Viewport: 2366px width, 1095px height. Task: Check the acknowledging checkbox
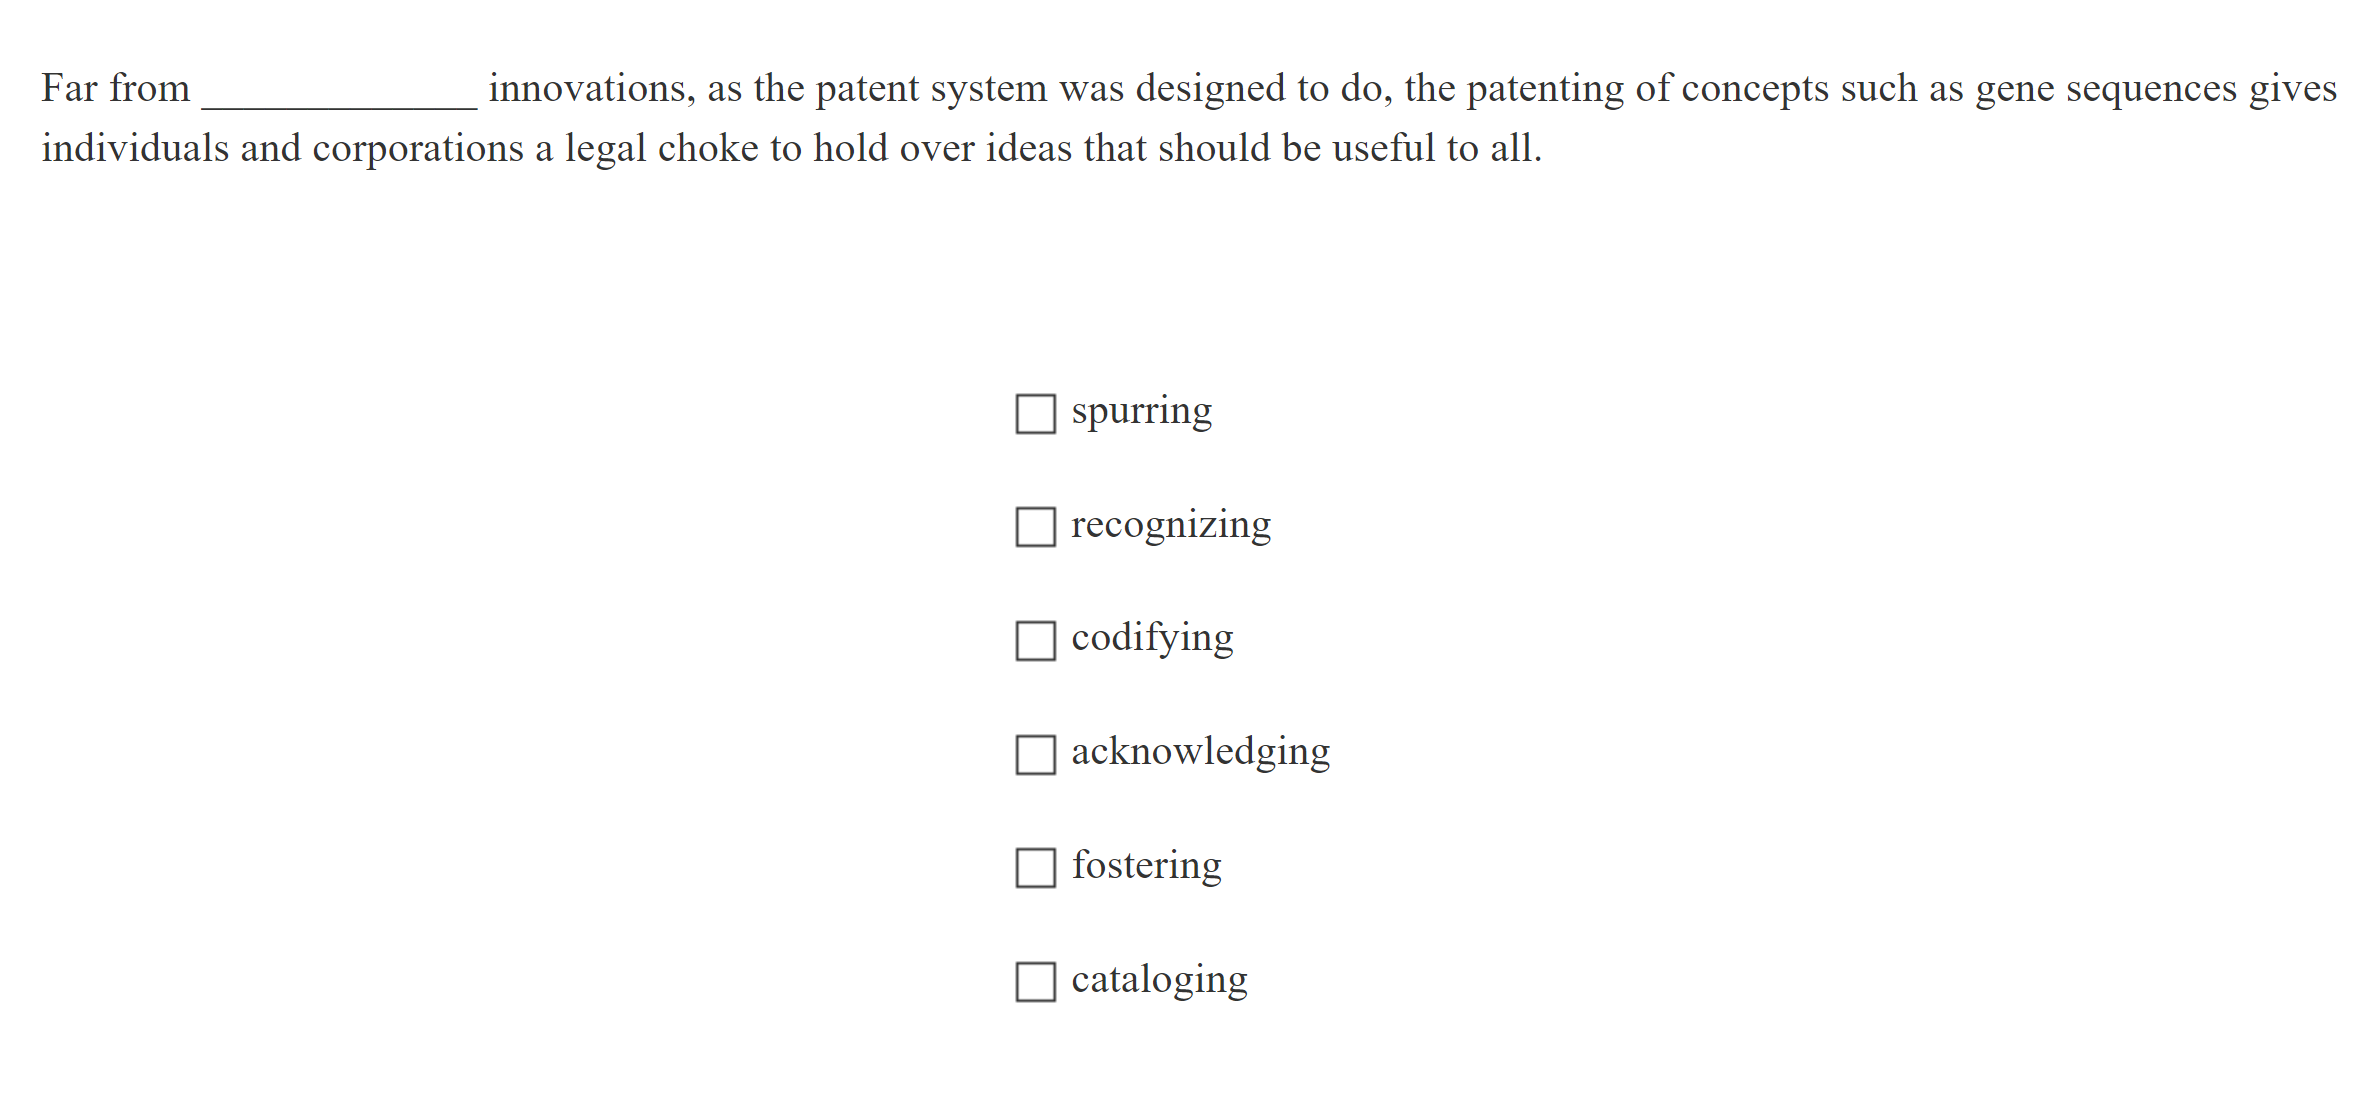pyautogui.click(x=1034, y=755)
